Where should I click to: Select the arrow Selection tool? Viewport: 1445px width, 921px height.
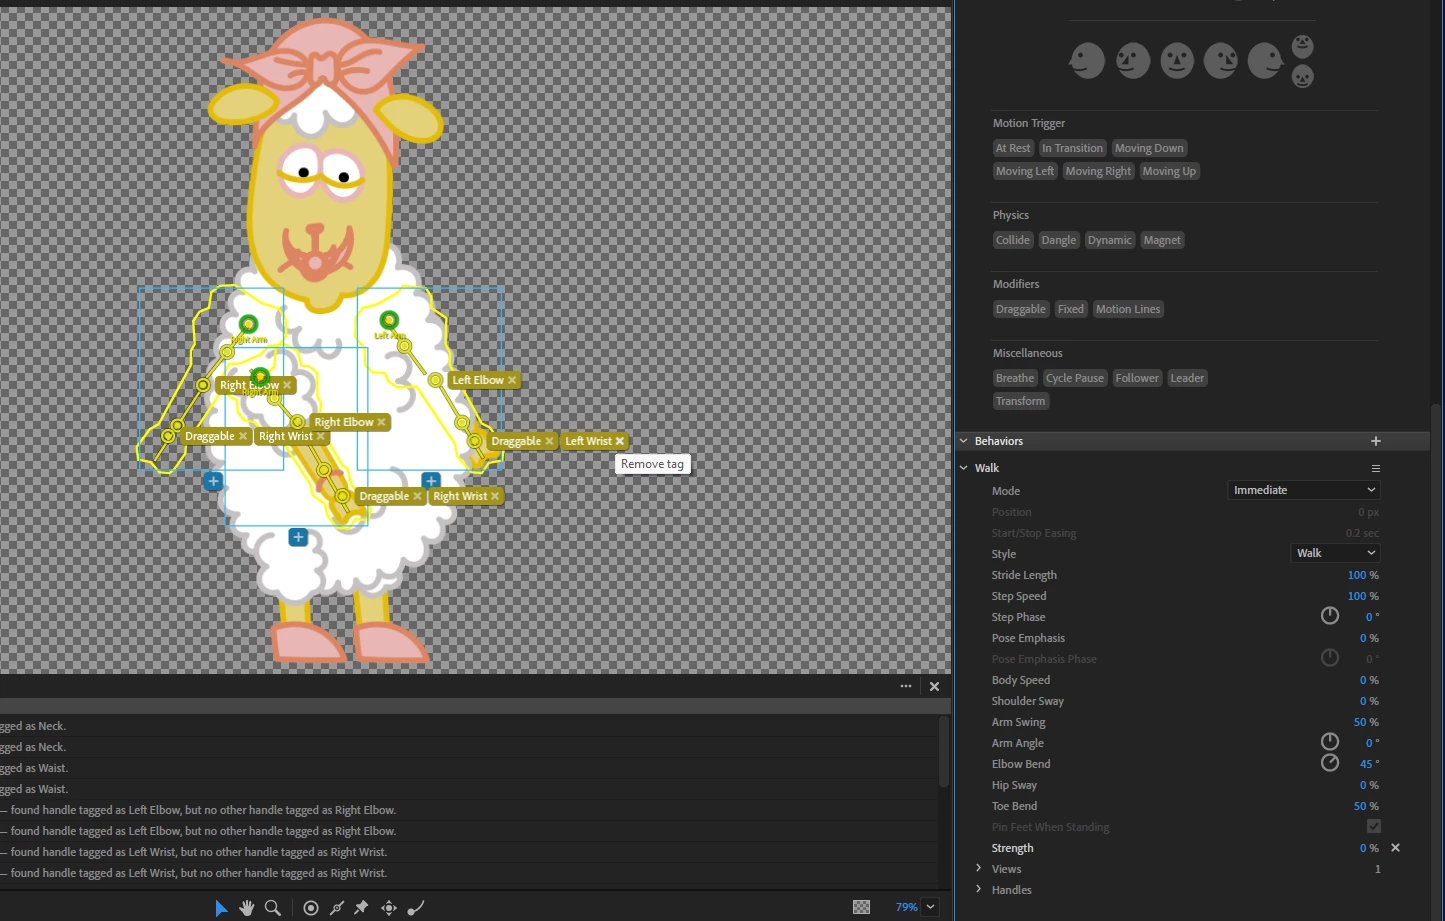[221, 908]
